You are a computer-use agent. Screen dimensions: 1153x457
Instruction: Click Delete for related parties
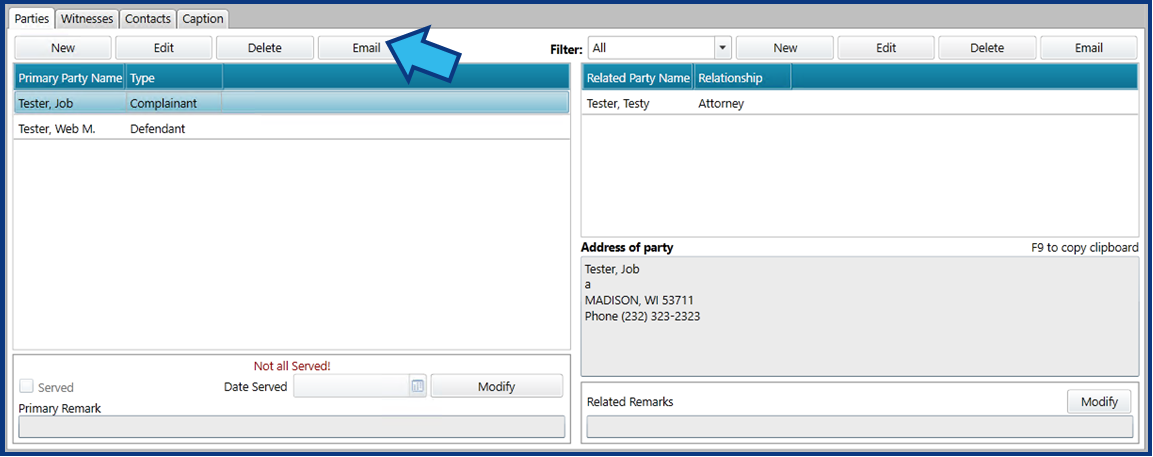(x=987, y=48)
